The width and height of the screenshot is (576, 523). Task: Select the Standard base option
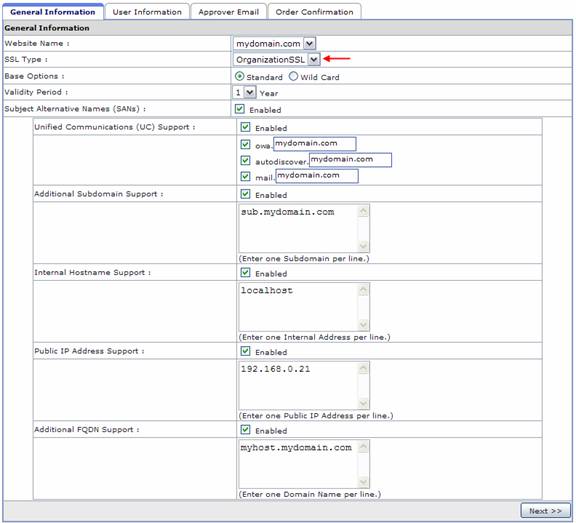point(240,76)
